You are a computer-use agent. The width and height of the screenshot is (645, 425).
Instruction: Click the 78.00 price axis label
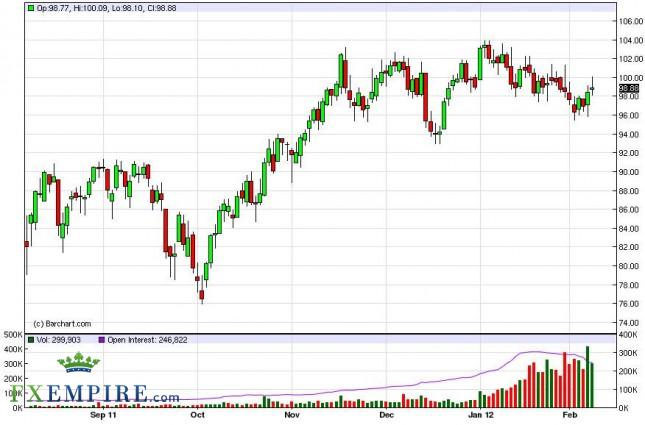click(631, 285)
